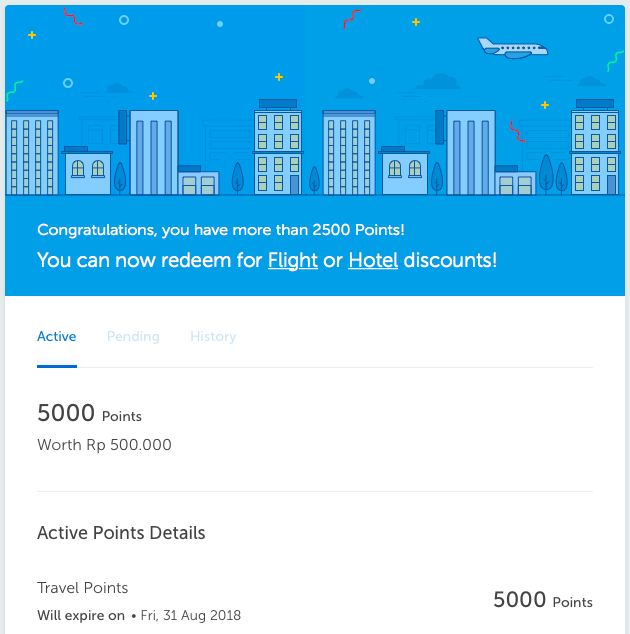
Task: Click the cloud just left of the airplane
Action: coord(438,81)
